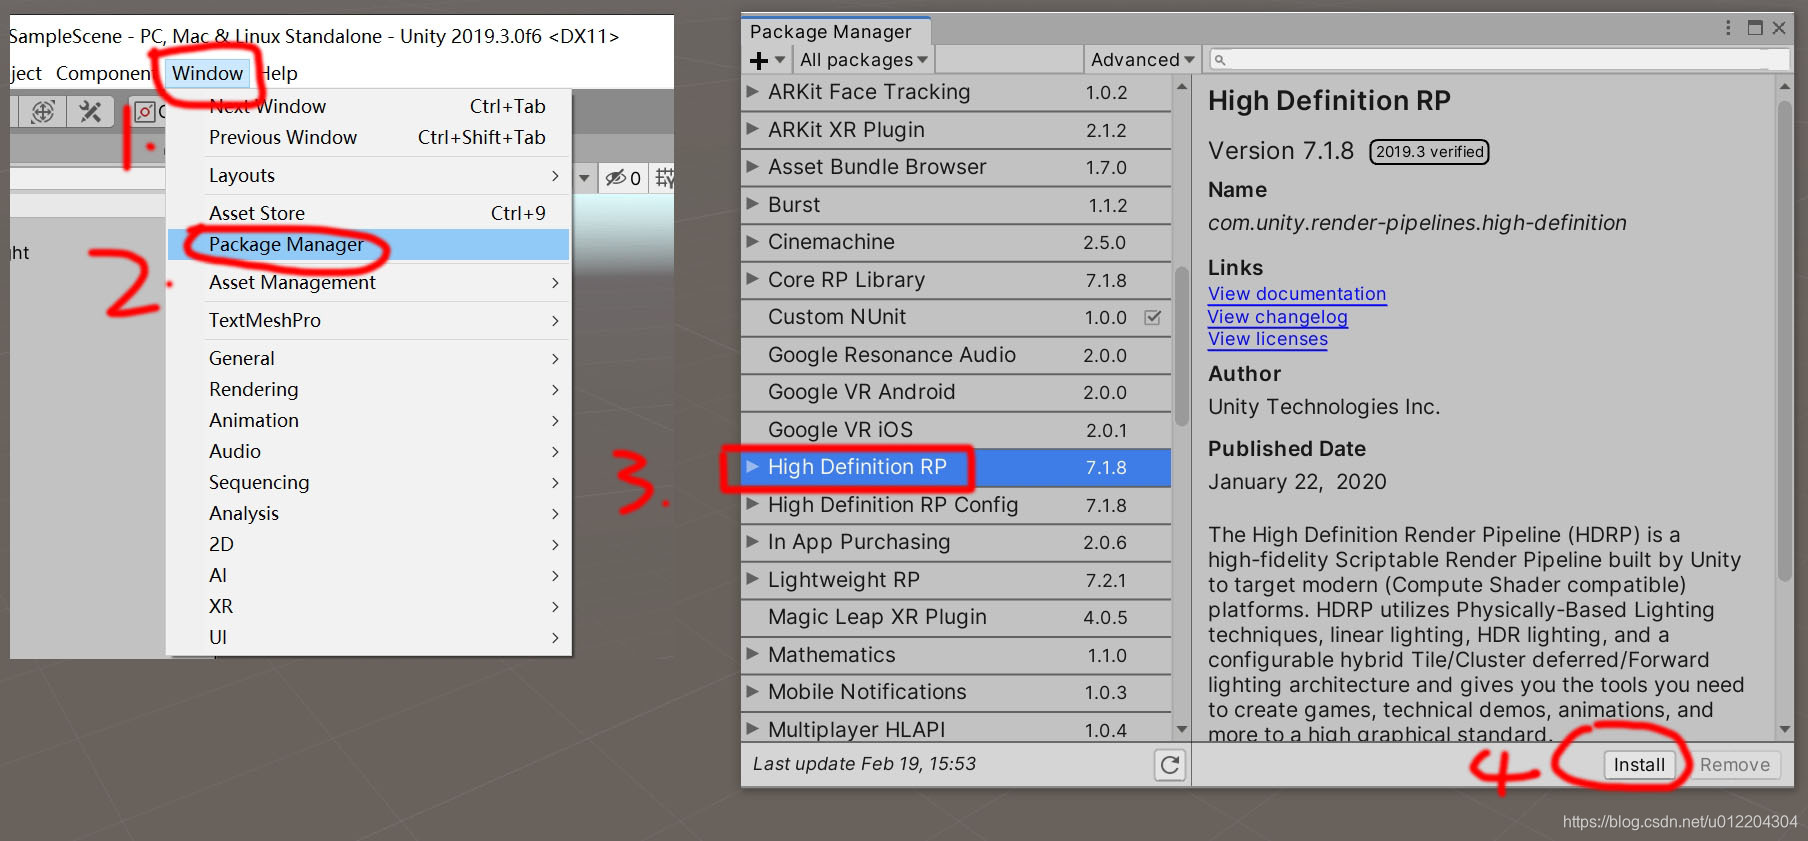The width and height of the screenshot is (1808, 841).
Task: Open View licenses link
Action: (x=1268, y=339)
